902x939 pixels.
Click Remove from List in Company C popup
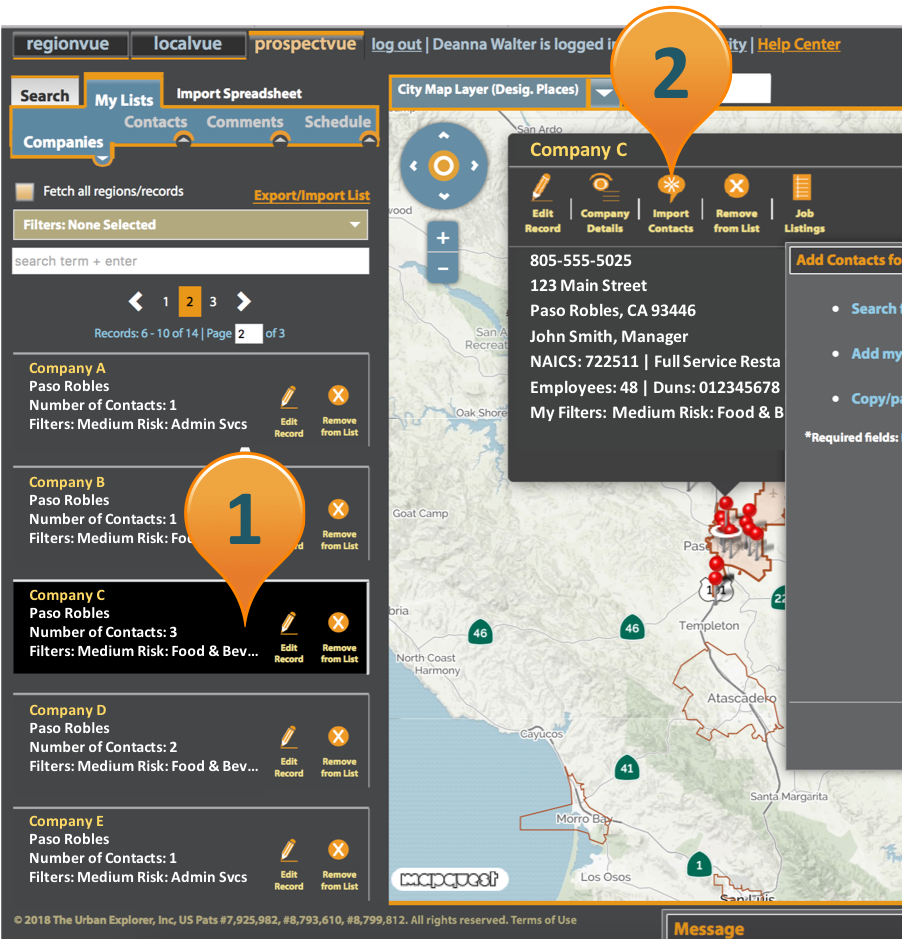tap(736, 204)
